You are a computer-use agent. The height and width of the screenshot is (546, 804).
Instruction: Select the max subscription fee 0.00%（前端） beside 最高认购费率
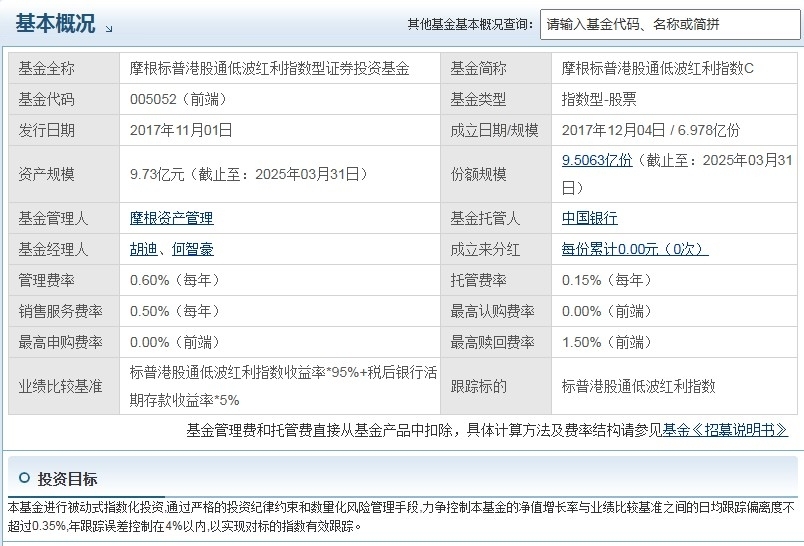pos(607,311)
